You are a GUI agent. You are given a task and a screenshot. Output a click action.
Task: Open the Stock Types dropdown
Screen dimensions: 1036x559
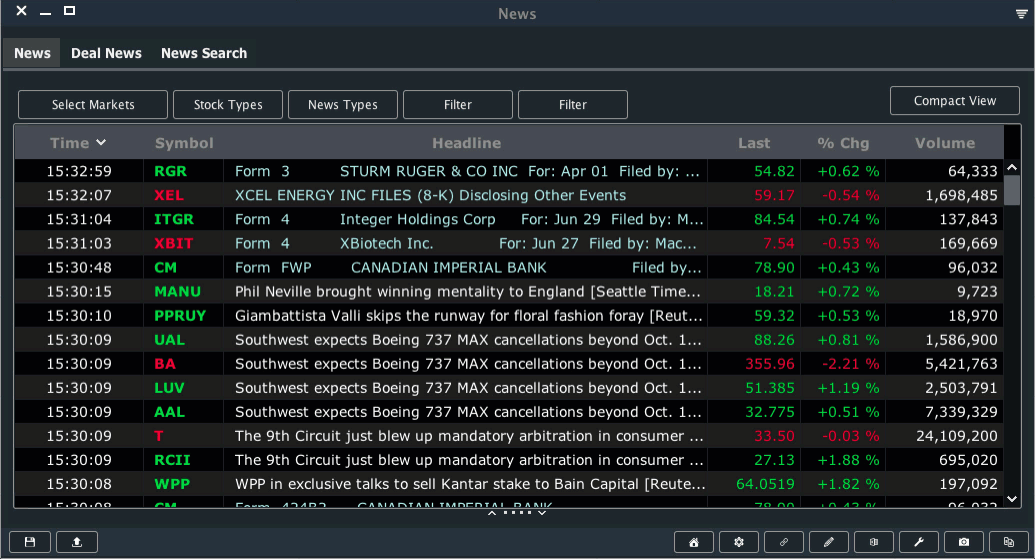pyautogui.click(x=228, y=105)
